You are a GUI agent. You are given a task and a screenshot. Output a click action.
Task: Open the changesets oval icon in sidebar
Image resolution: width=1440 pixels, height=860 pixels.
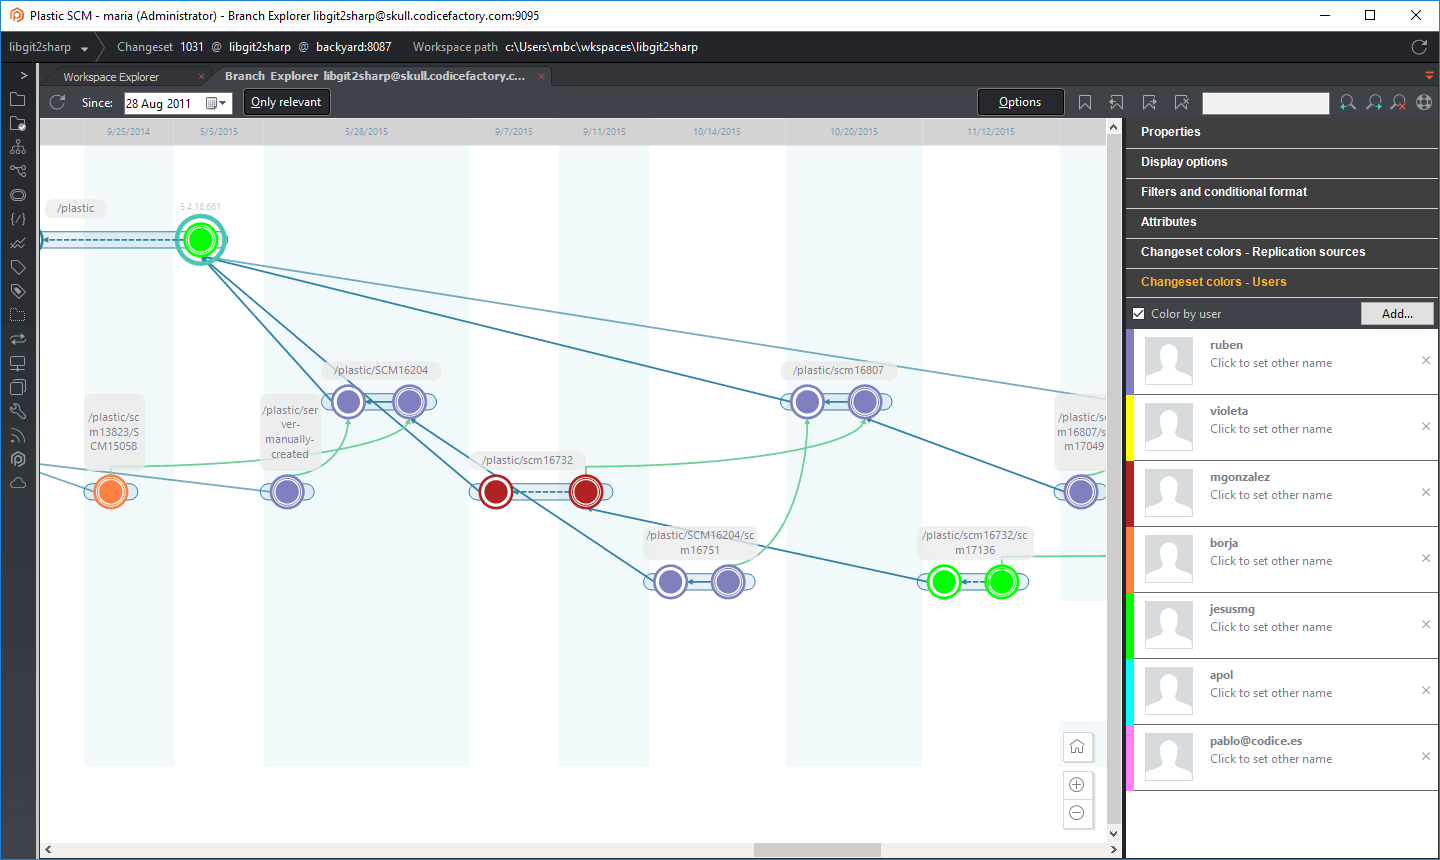pyautogui.click(x=17, y=195)
